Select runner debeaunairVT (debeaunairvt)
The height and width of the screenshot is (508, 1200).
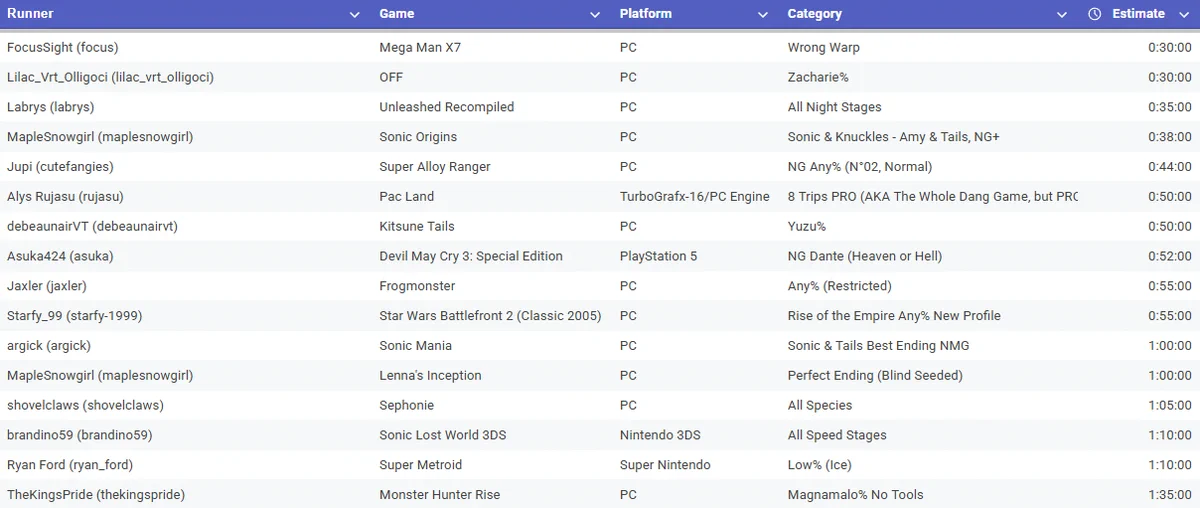point(92,227)
